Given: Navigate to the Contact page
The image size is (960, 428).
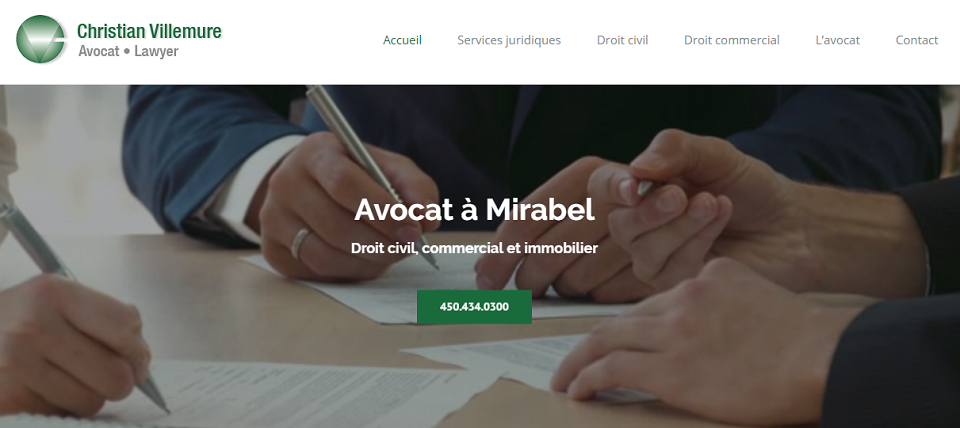Looking at the screenshot, I should [917, 40].
